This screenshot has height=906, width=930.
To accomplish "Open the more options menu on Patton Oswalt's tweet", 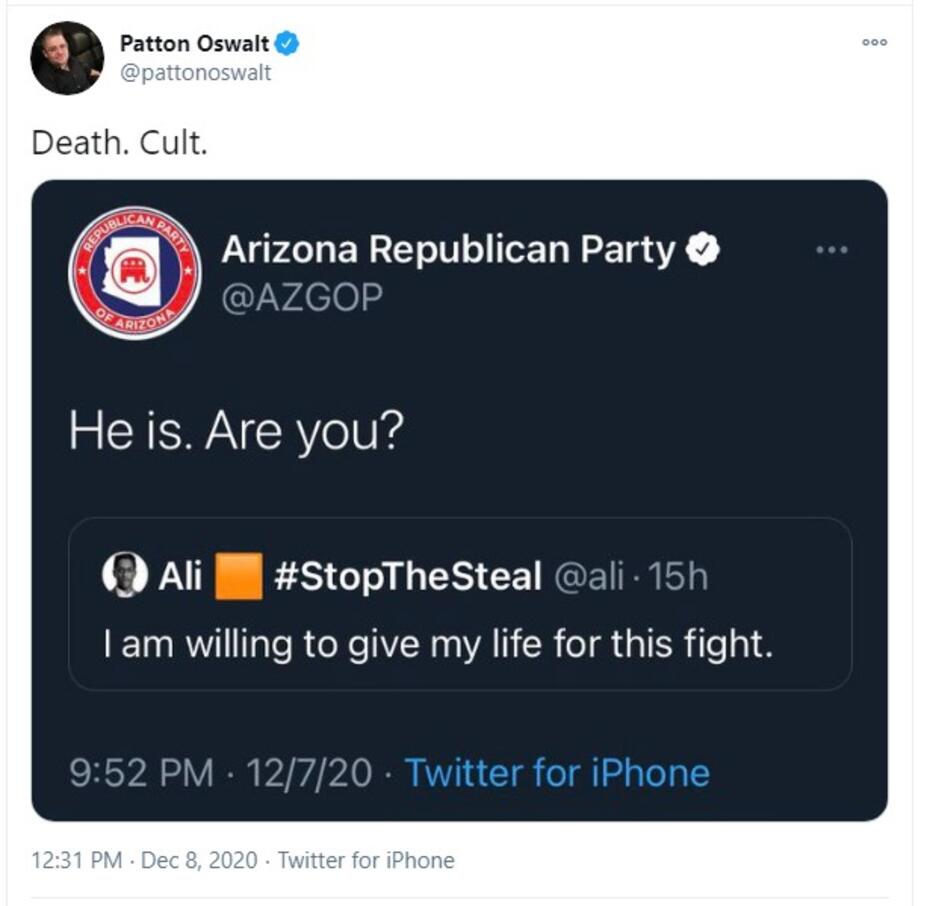I will (874, 43).
